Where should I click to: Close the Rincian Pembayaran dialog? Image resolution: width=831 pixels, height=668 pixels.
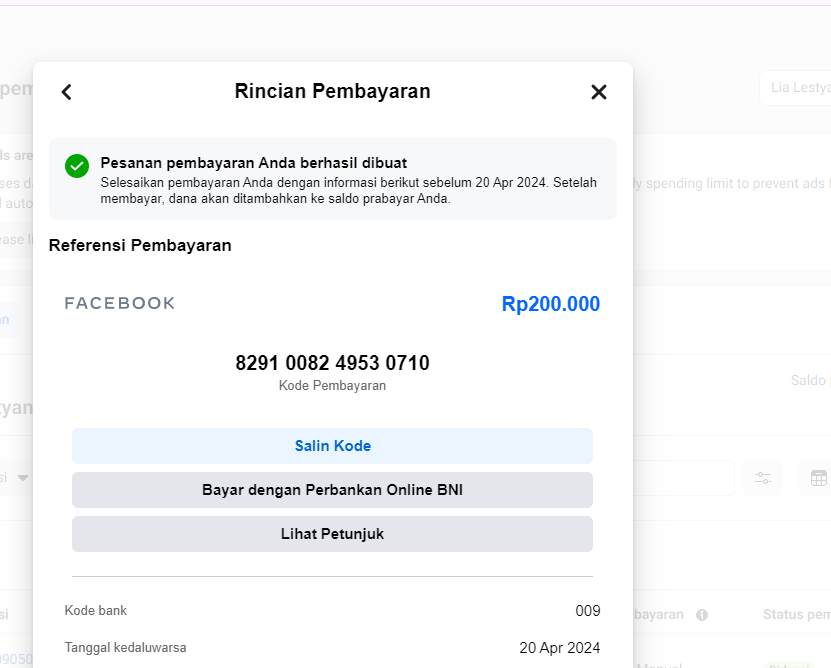coord(599,92)
